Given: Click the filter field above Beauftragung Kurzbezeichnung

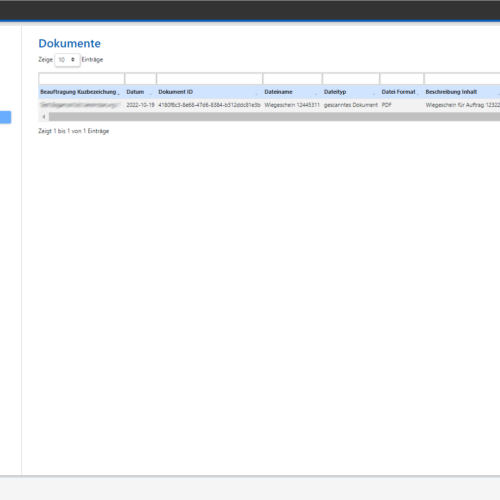Looking at the screenshot, I should coord(82,79).
